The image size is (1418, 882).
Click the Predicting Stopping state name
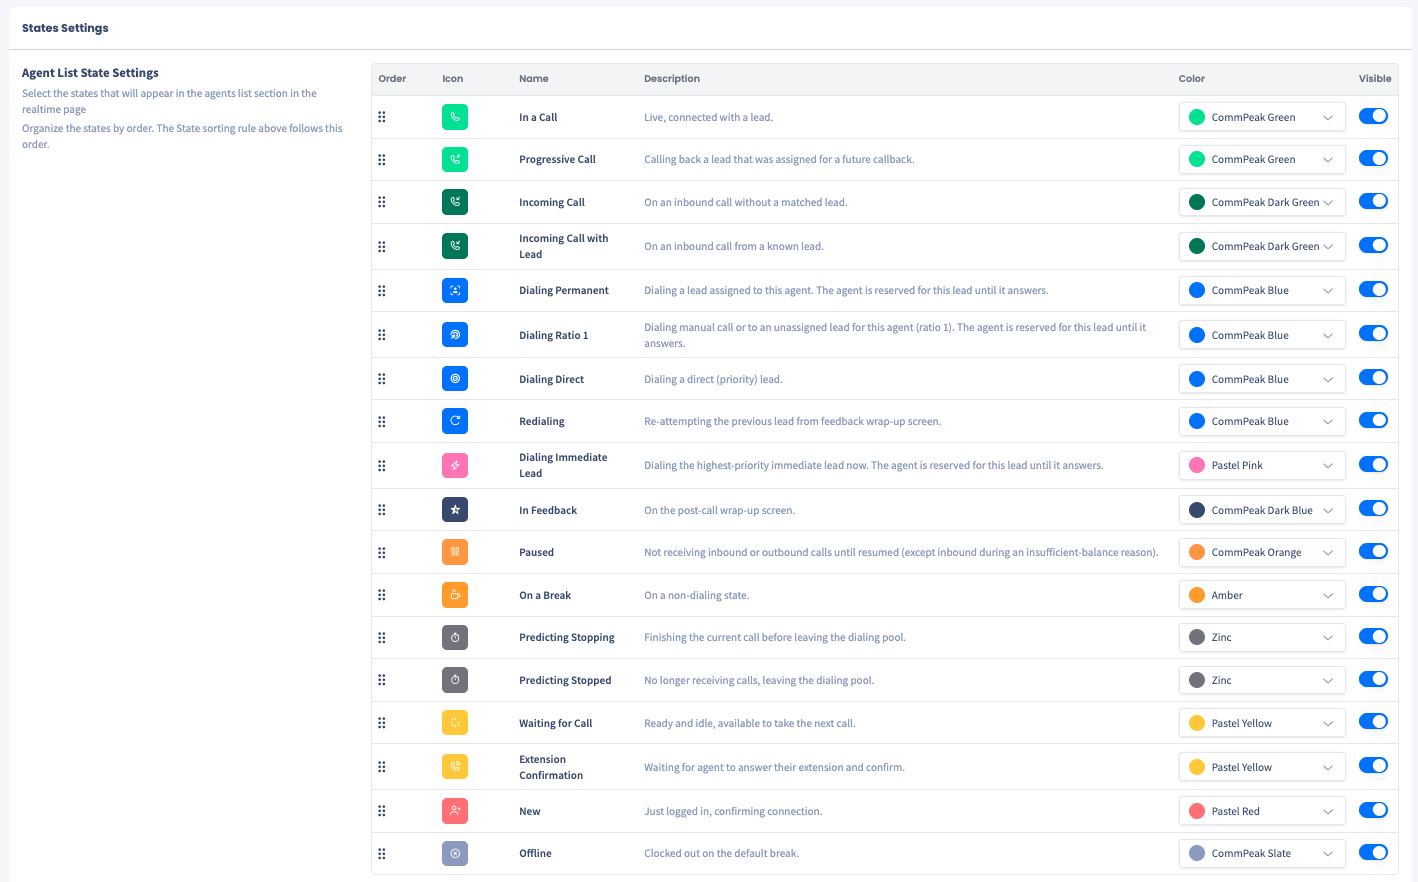[567, 637]
